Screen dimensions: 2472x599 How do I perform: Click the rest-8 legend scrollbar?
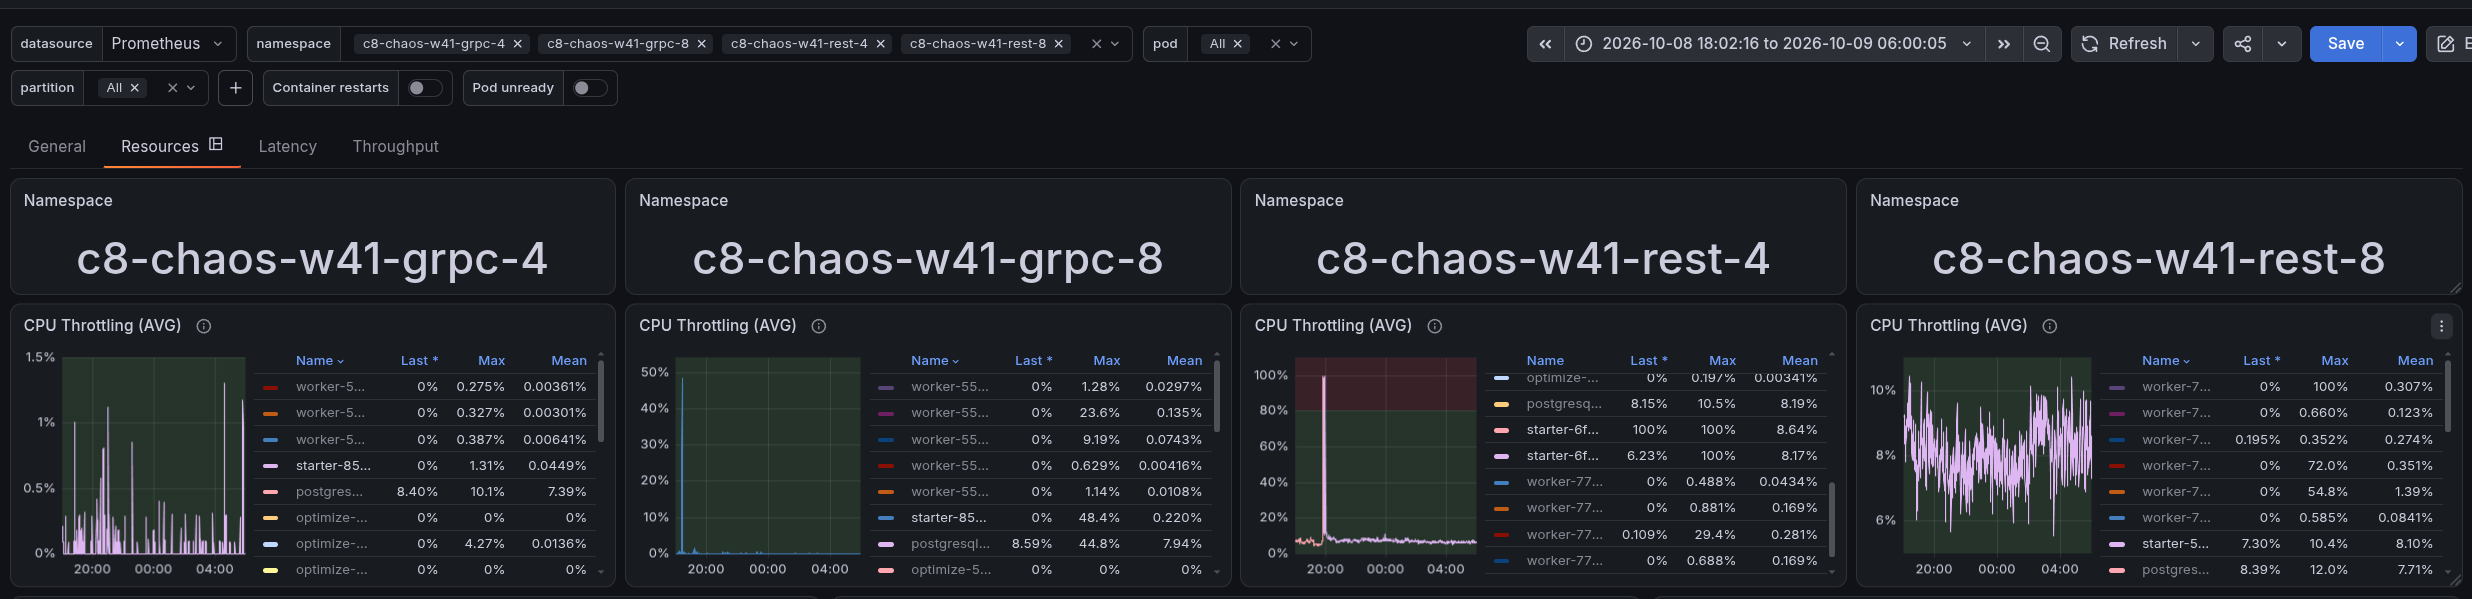point(2448,396)
